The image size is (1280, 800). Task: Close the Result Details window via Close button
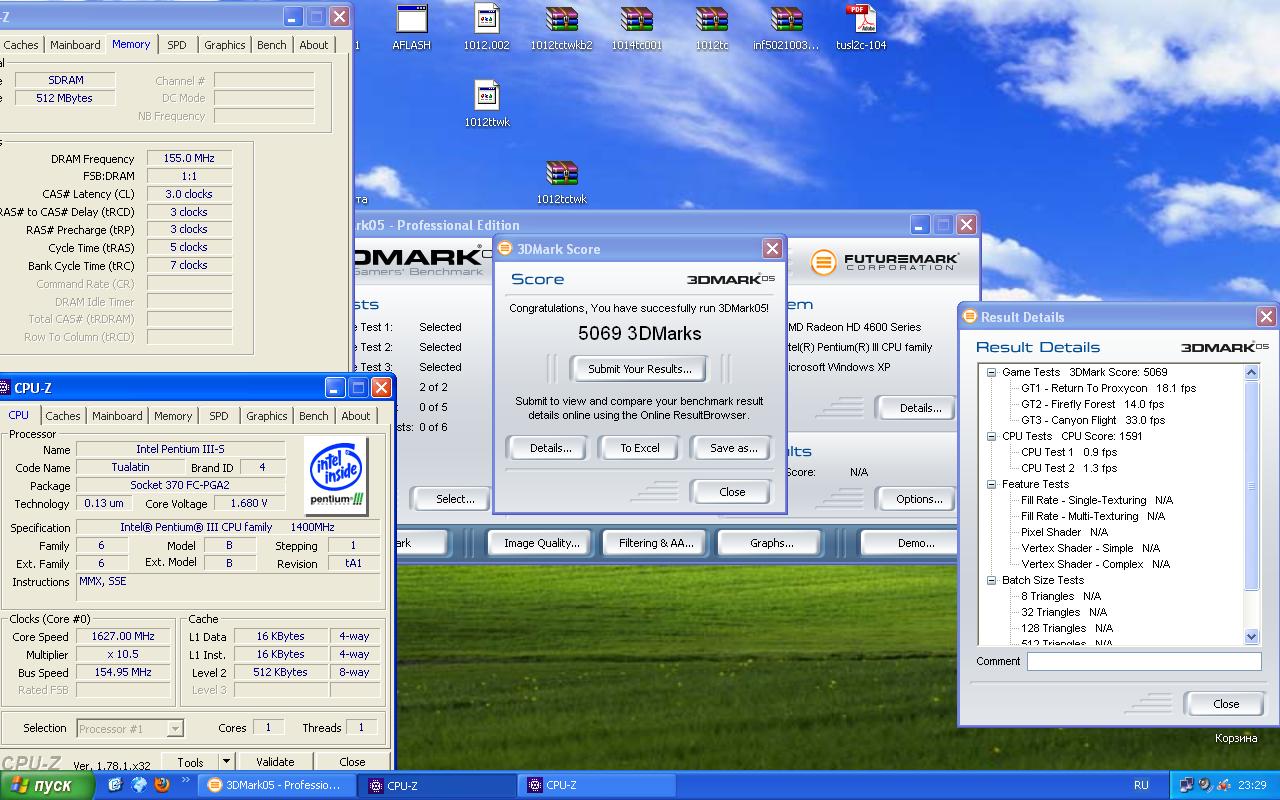pos(1225,704)
